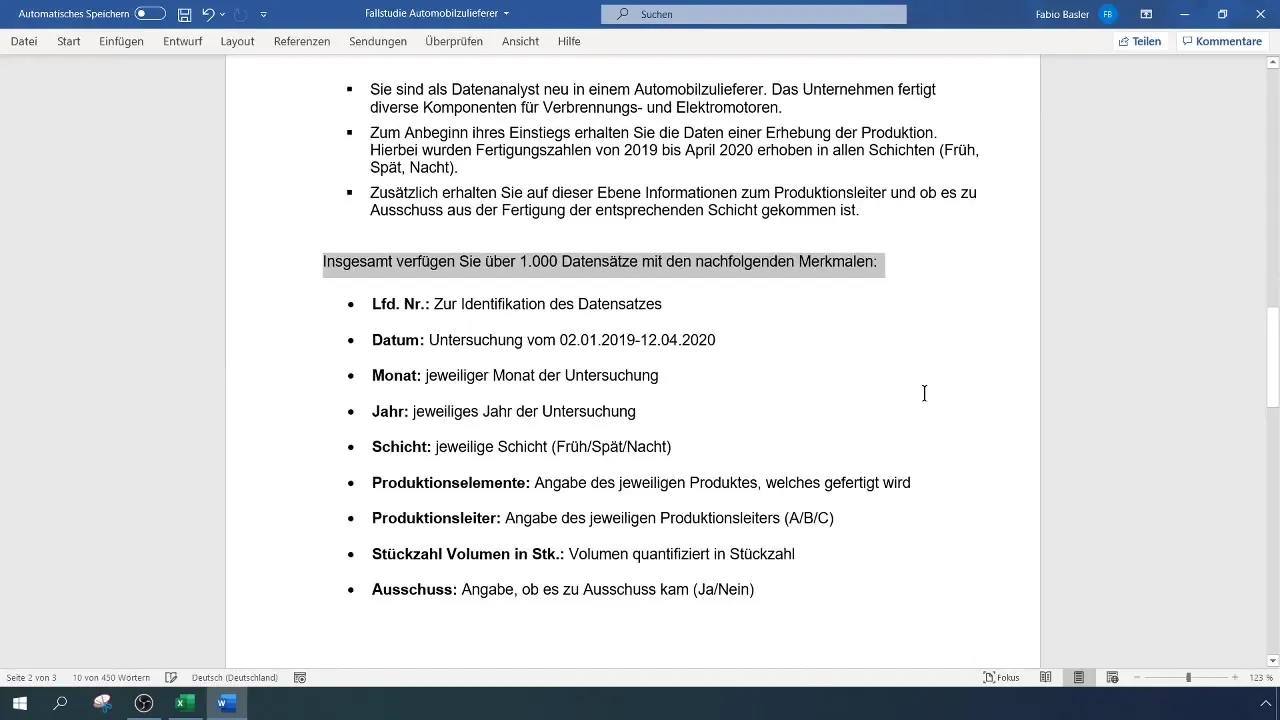
Task: Click the vertical scrollbar thumb
Action: (x=1273, y=357)
